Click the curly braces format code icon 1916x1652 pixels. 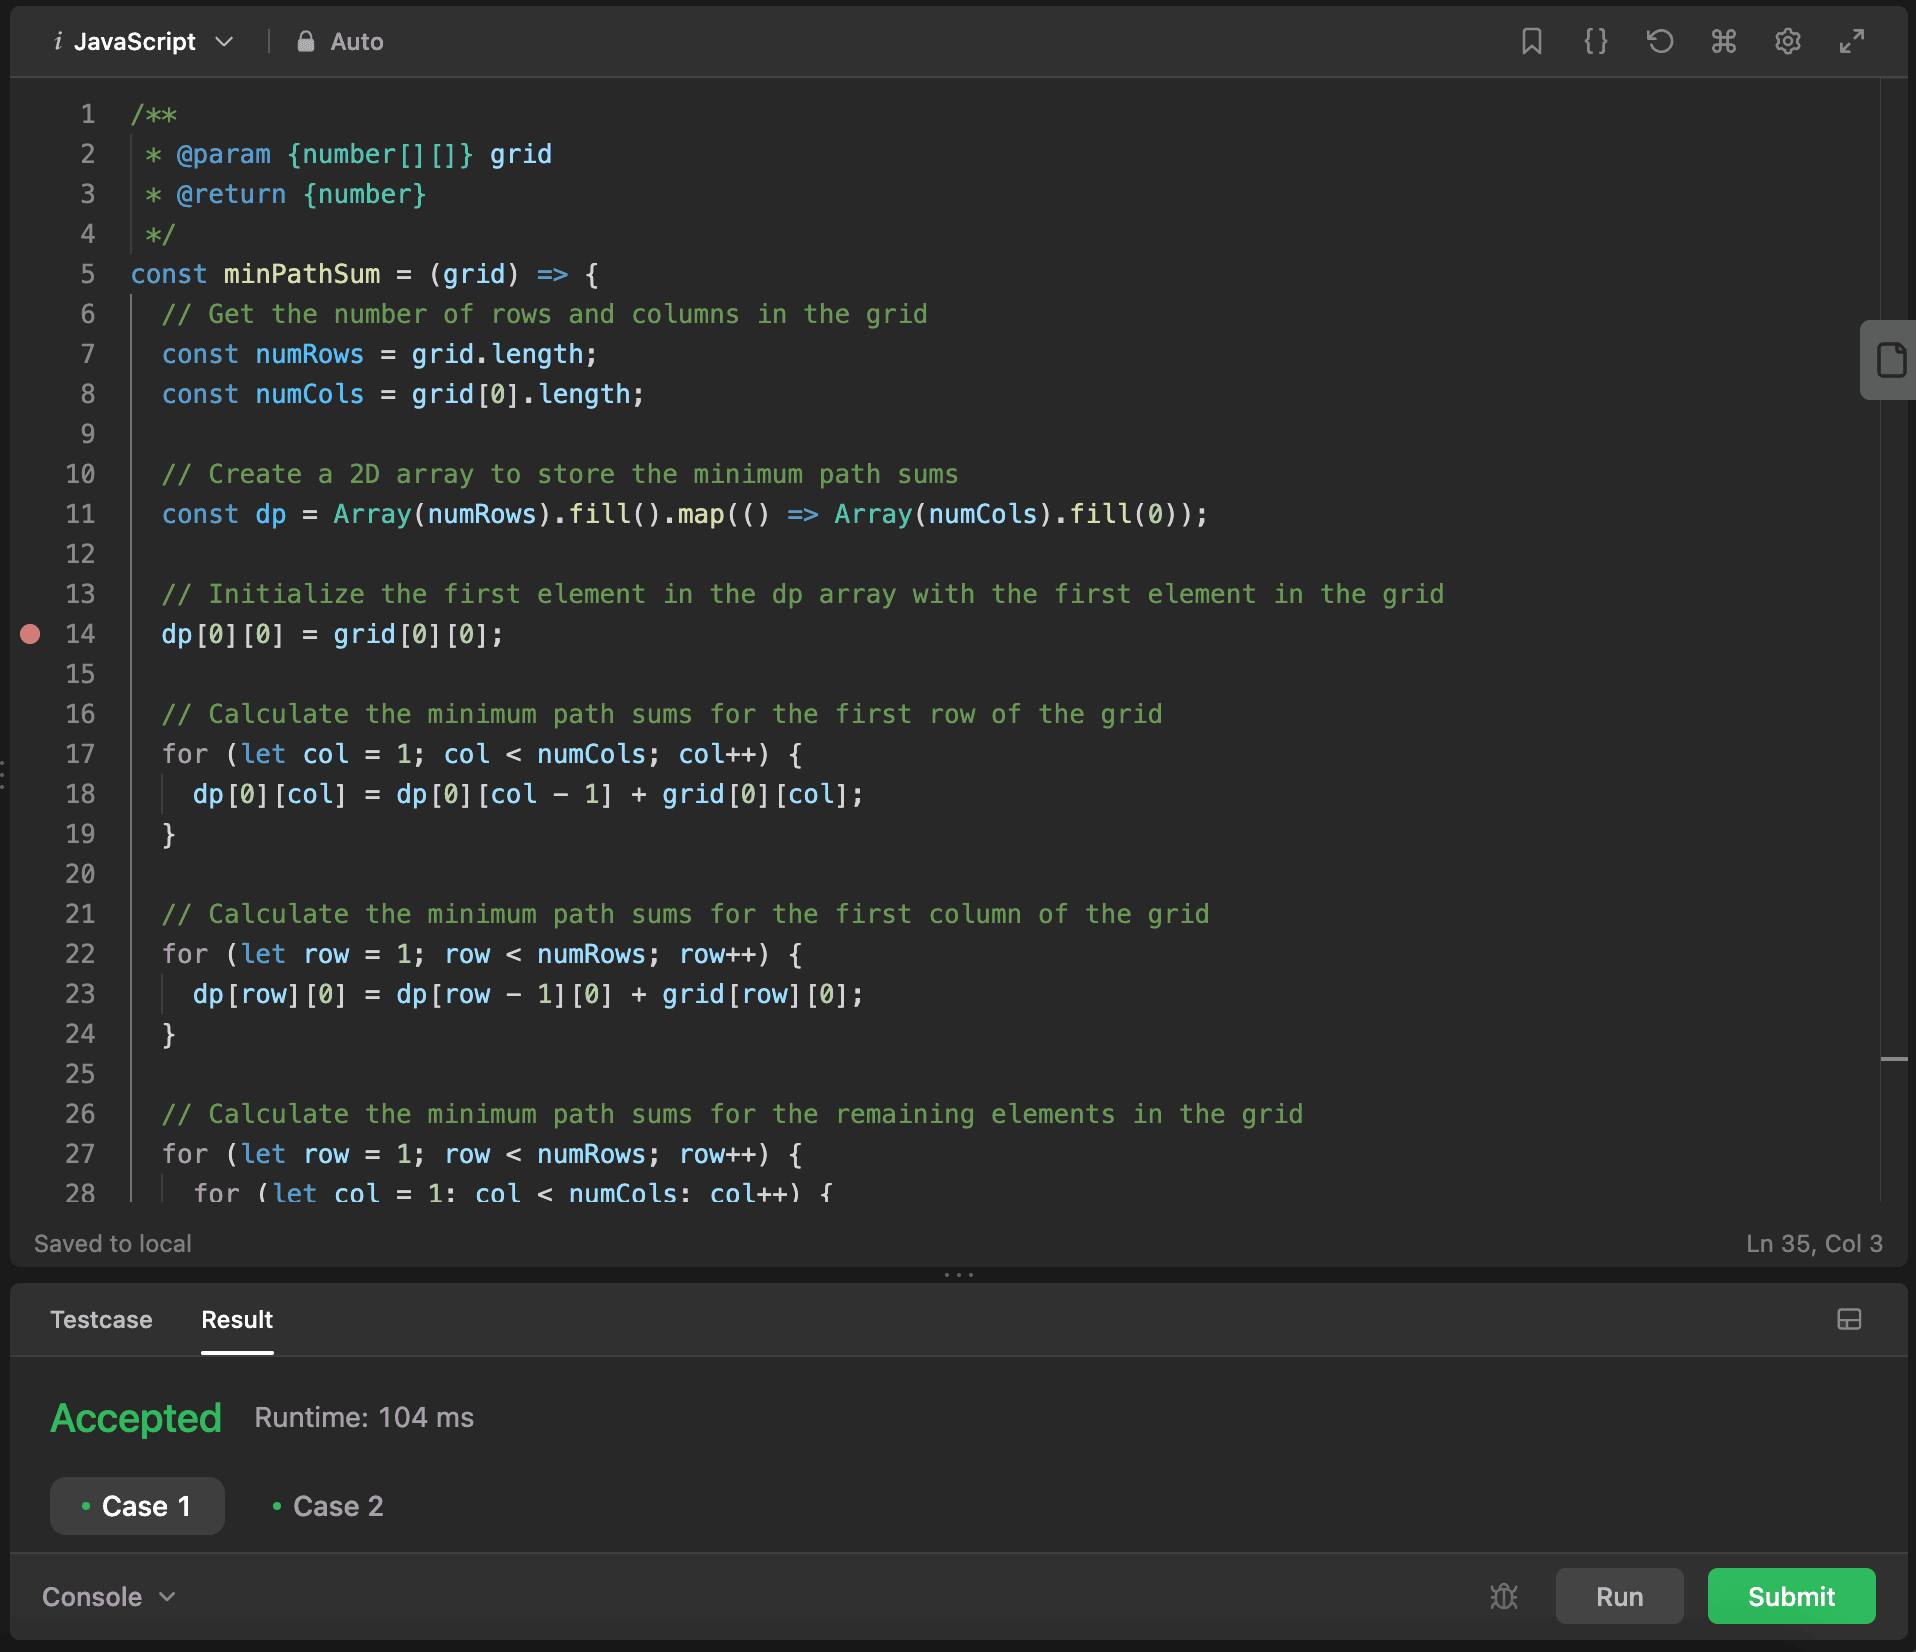point(1596,41)
